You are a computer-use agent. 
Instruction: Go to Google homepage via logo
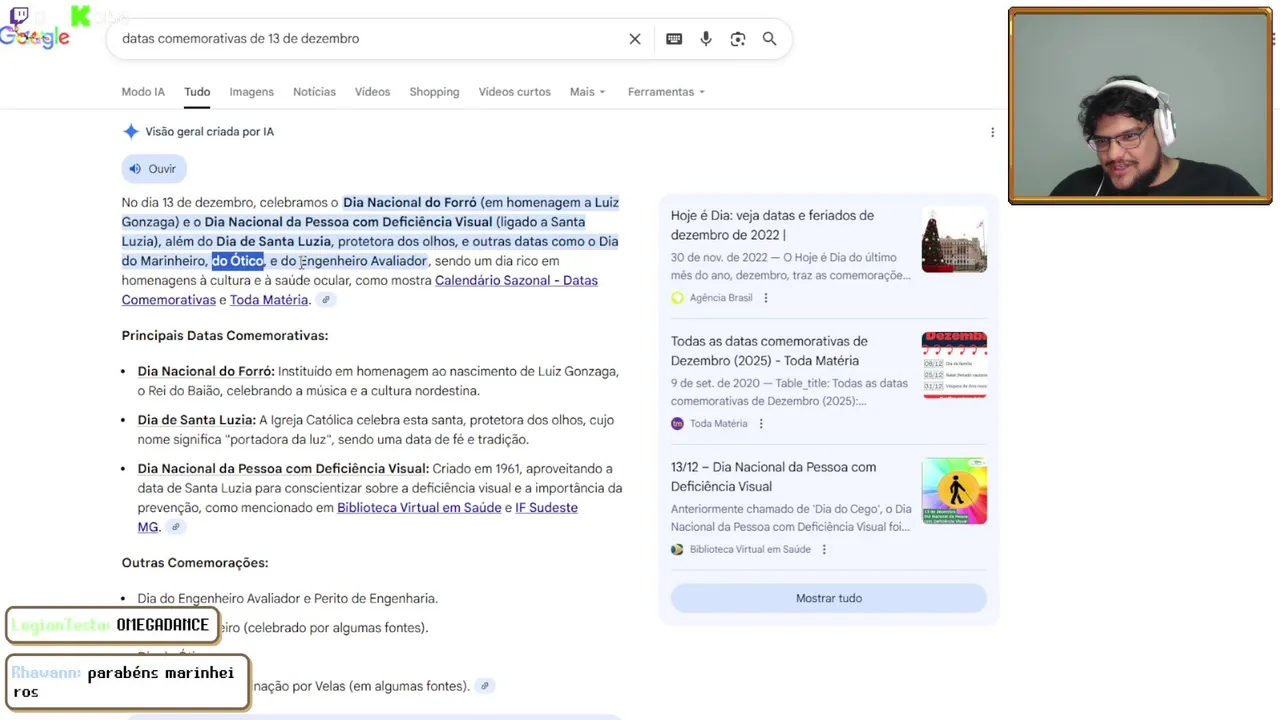click(35, 38)
